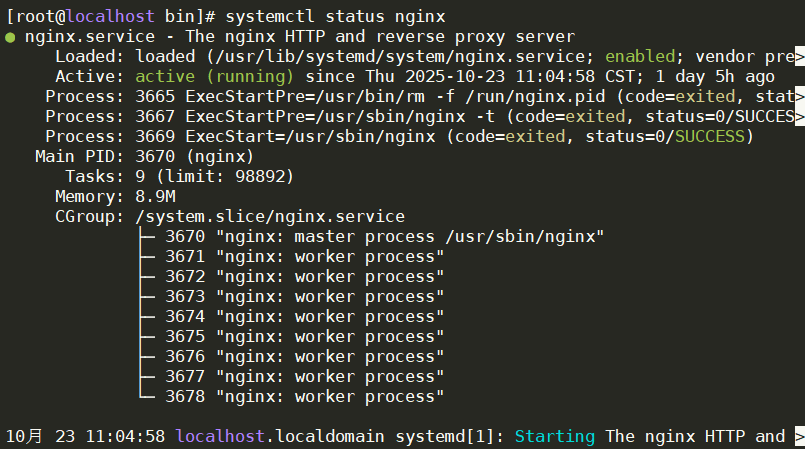This screenshot has width=805, height=449.
Task: Click the log date '10月 23 11:04:58'
Action: [x=85, y=437]
